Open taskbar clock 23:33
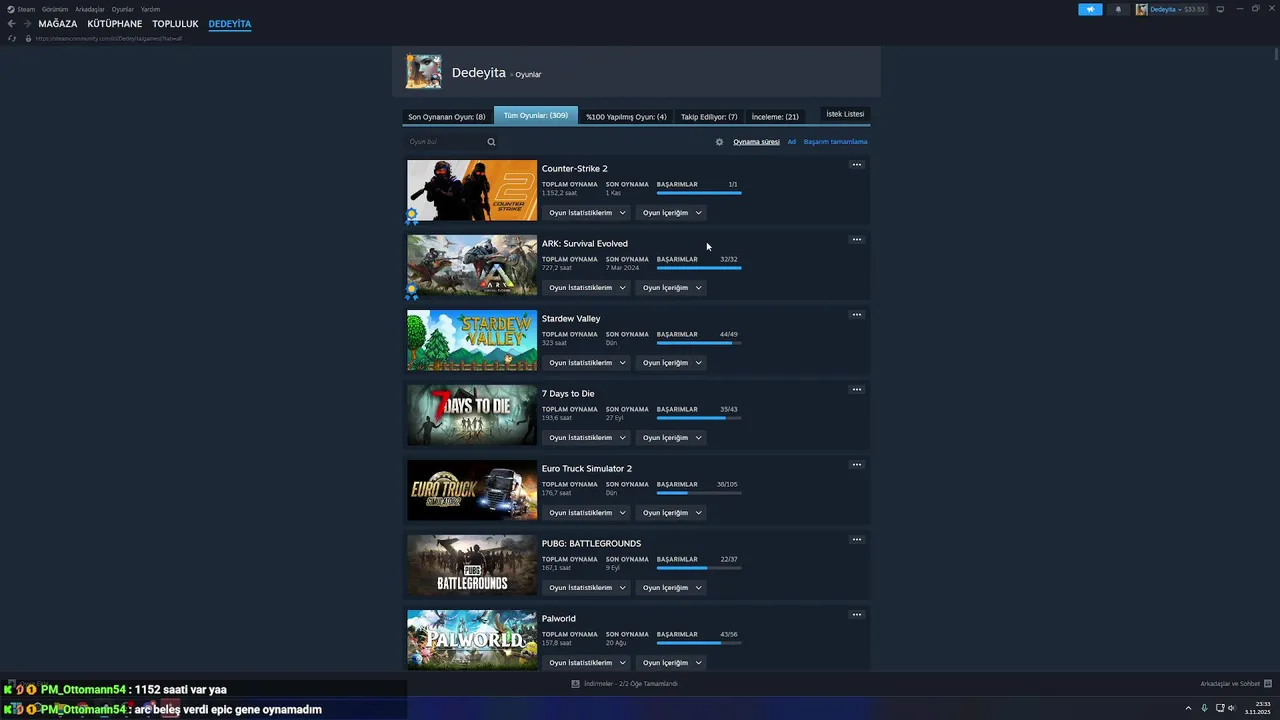 pos(1258,708)
